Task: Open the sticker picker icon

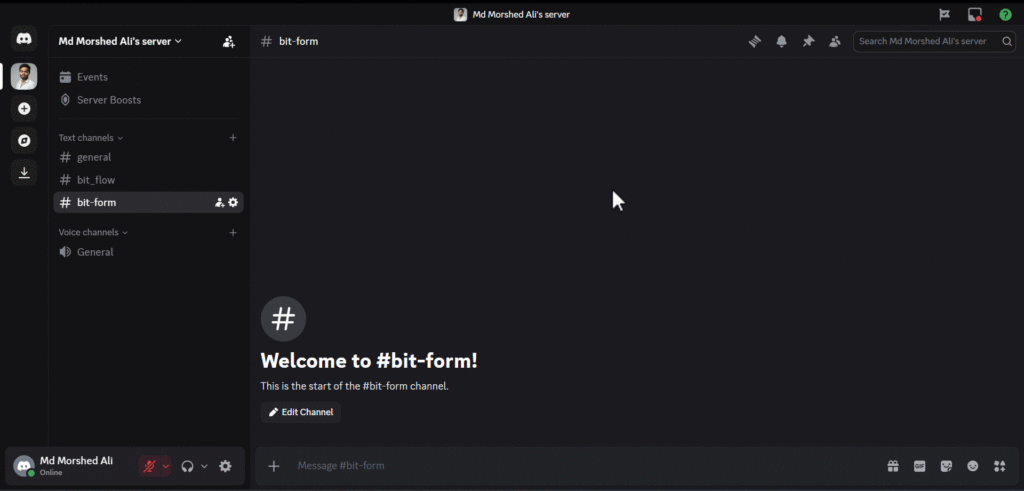Action: tap(946, 466)
